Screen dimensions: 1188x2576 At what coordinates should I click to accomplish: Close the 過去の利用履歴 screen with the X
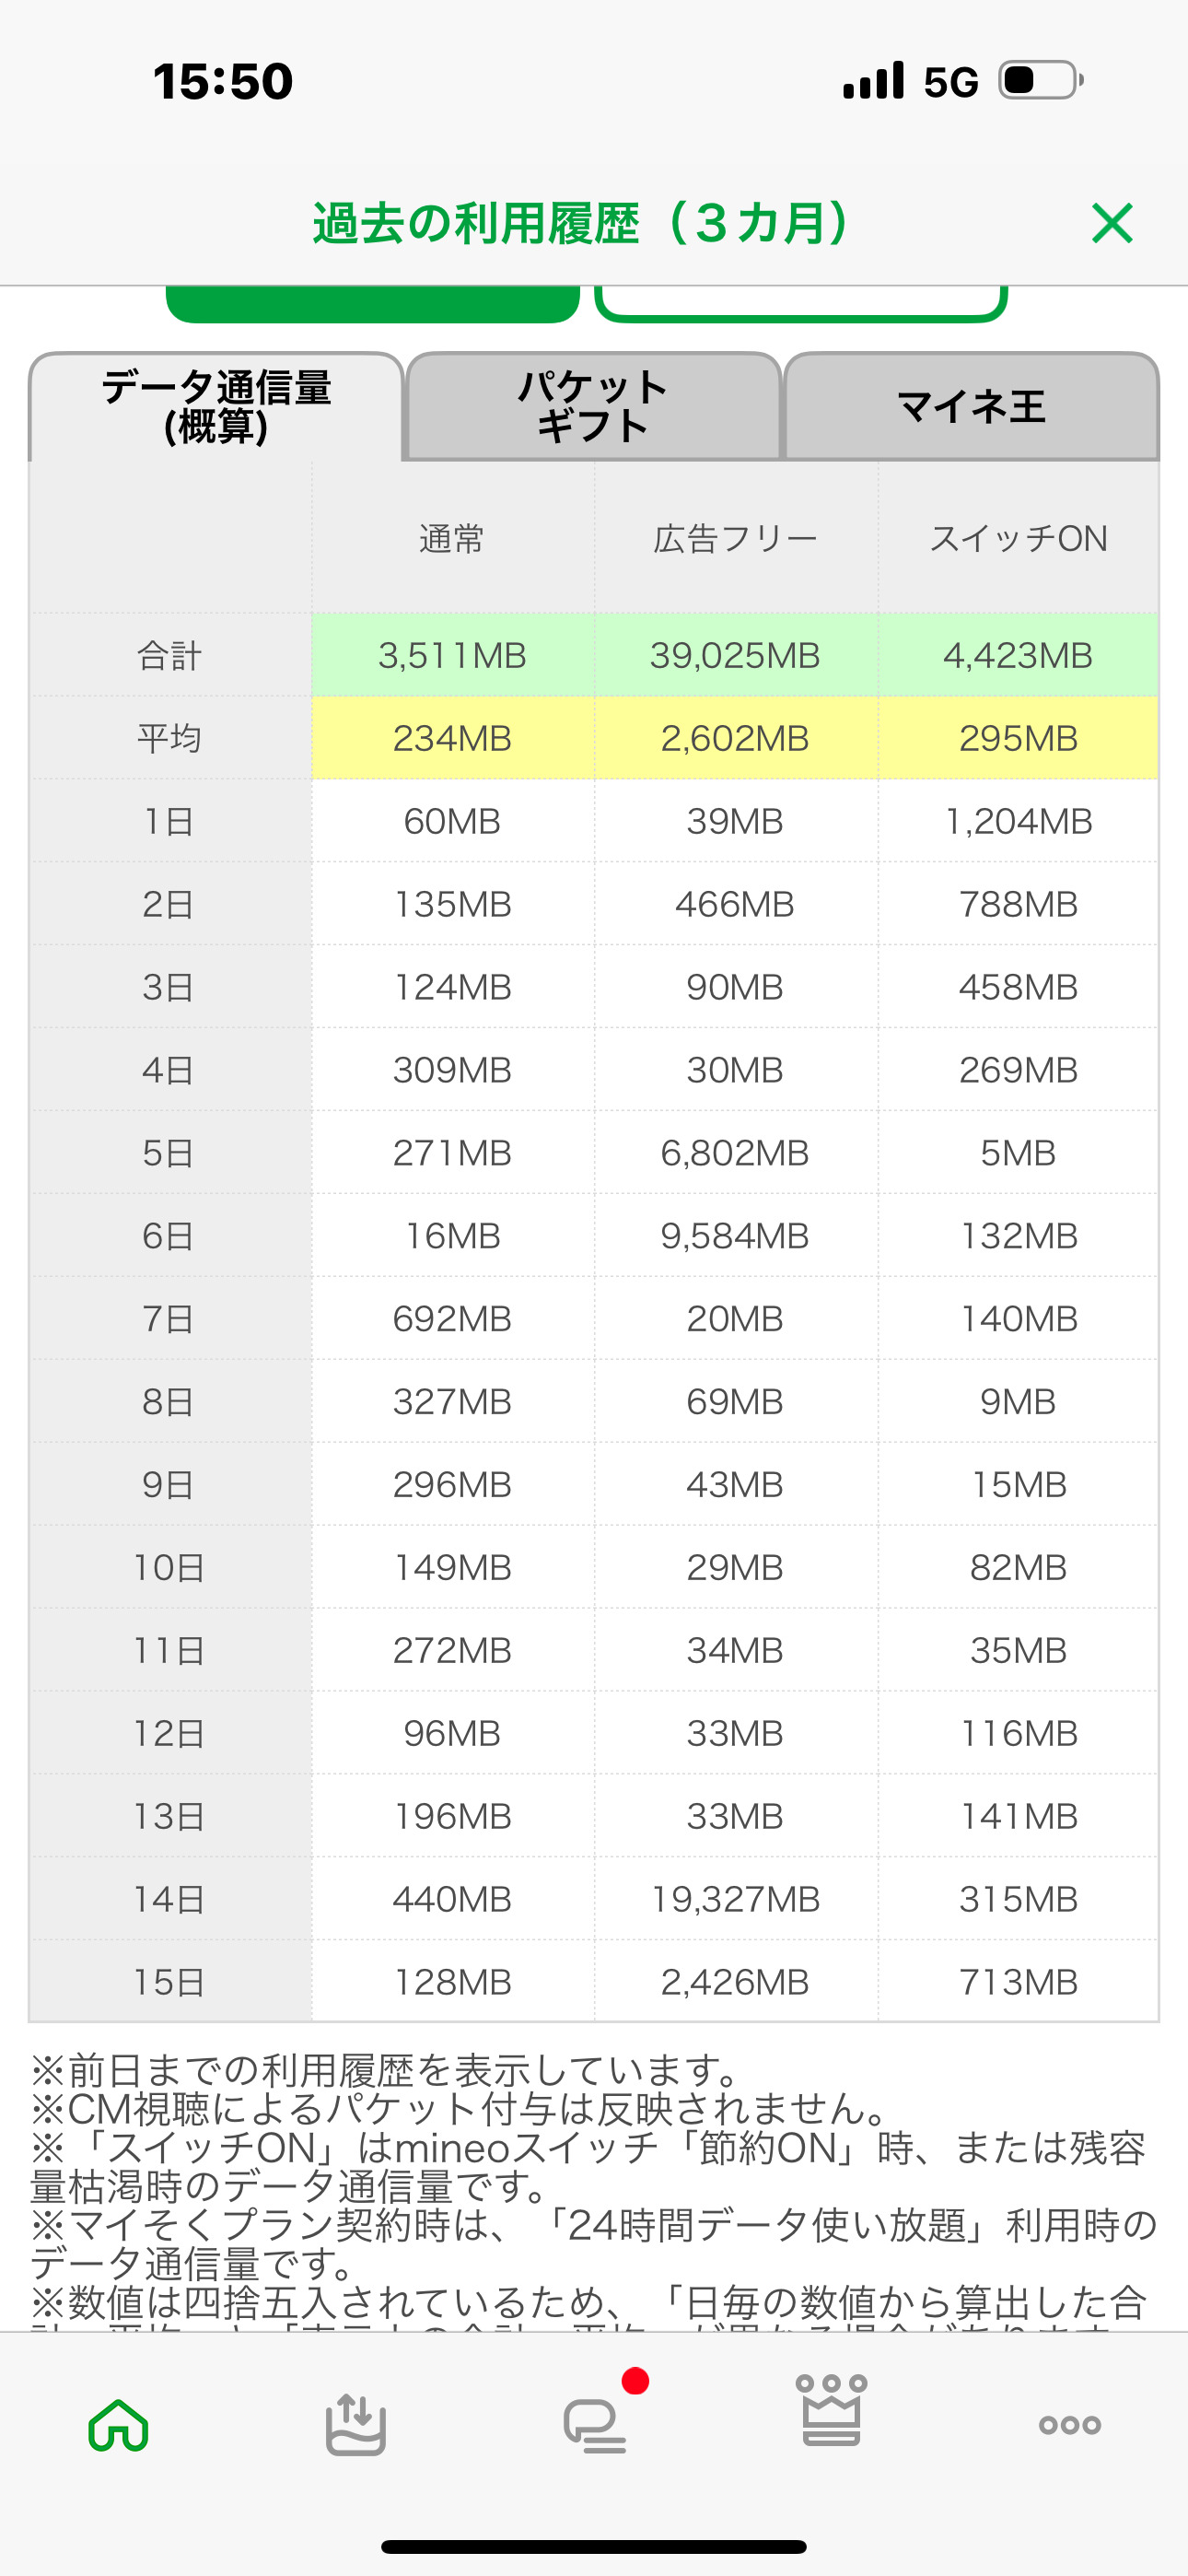coord(1112,223)
